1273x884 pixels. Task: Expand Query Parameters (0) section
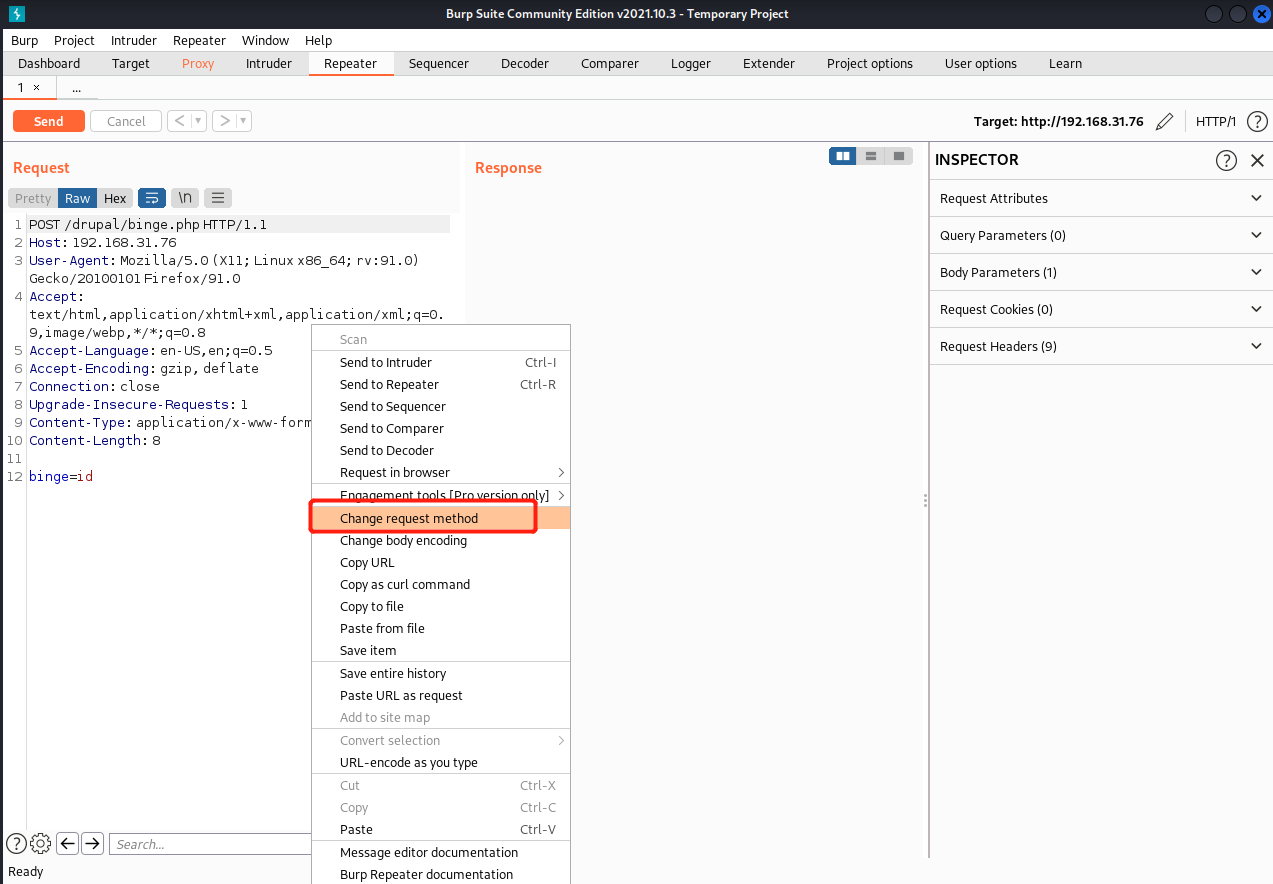pyautogui.click(x=1101, y=235)
